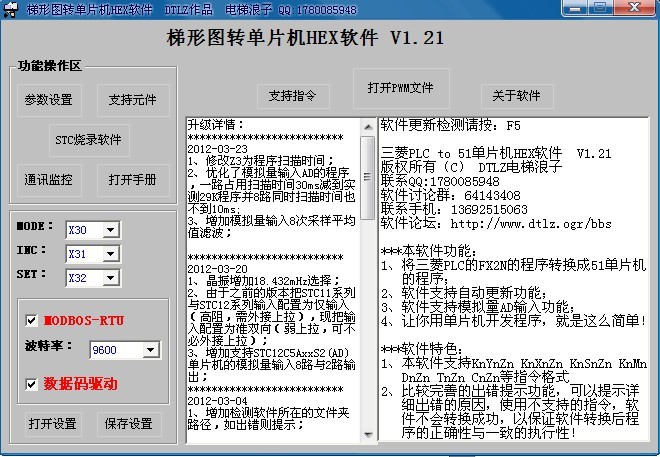
Task: Toggle the MODBOS-RTU checkbox
Action: [x=32, y=320]
